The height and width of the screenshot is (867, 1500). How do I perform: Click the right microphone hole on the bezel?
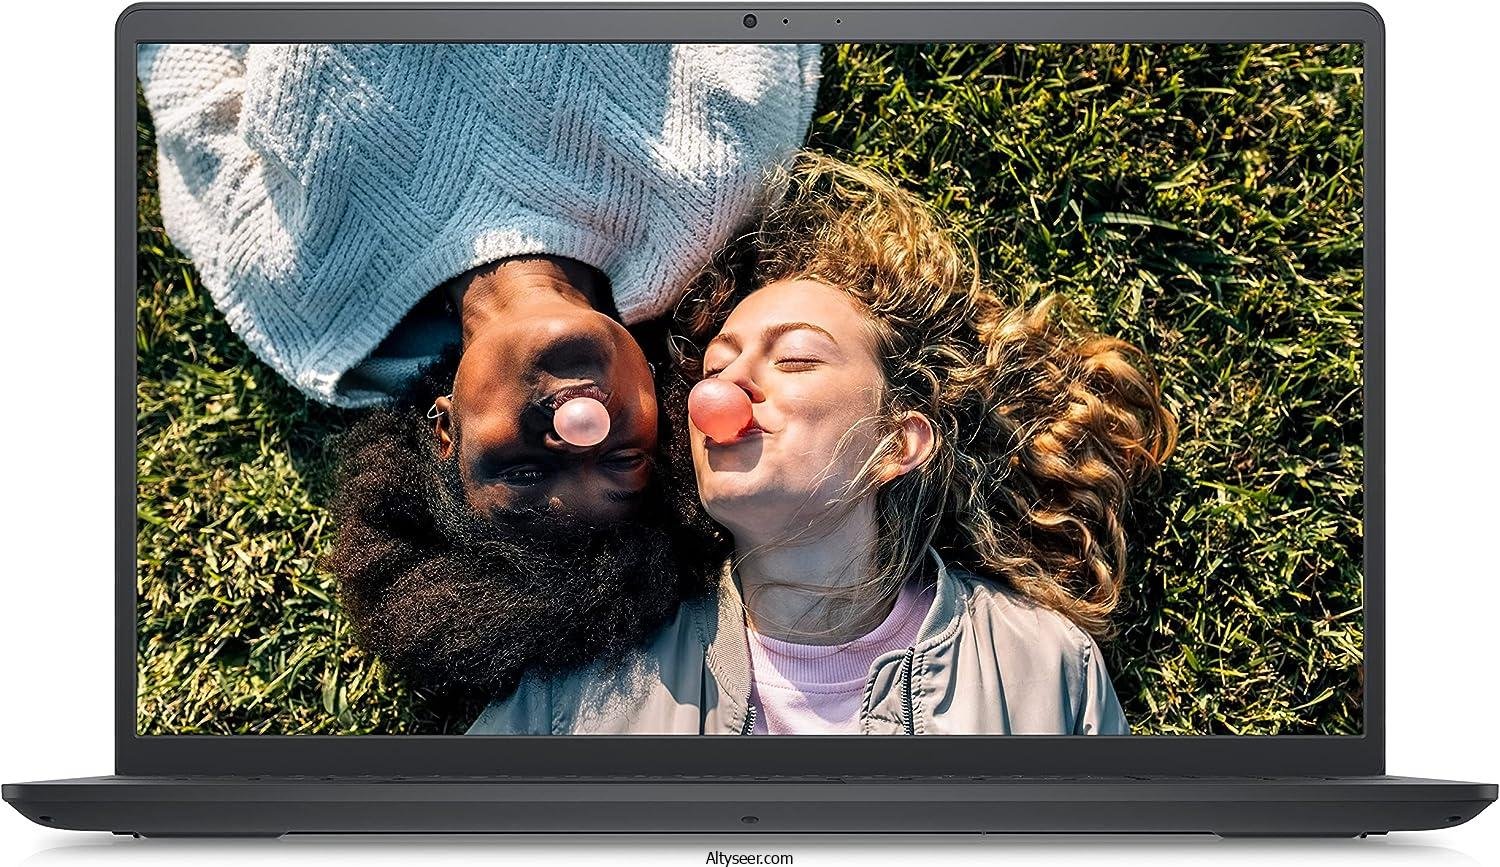[839, 21]
